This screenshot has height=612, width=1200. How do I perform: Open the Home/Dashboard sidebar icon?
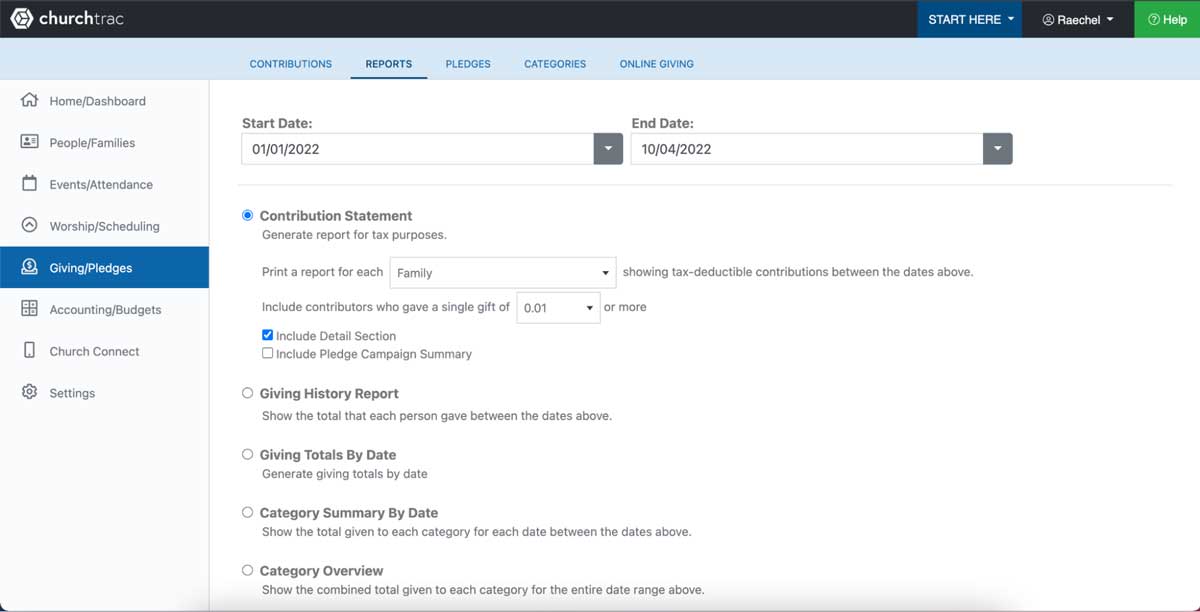pos(30,100)
